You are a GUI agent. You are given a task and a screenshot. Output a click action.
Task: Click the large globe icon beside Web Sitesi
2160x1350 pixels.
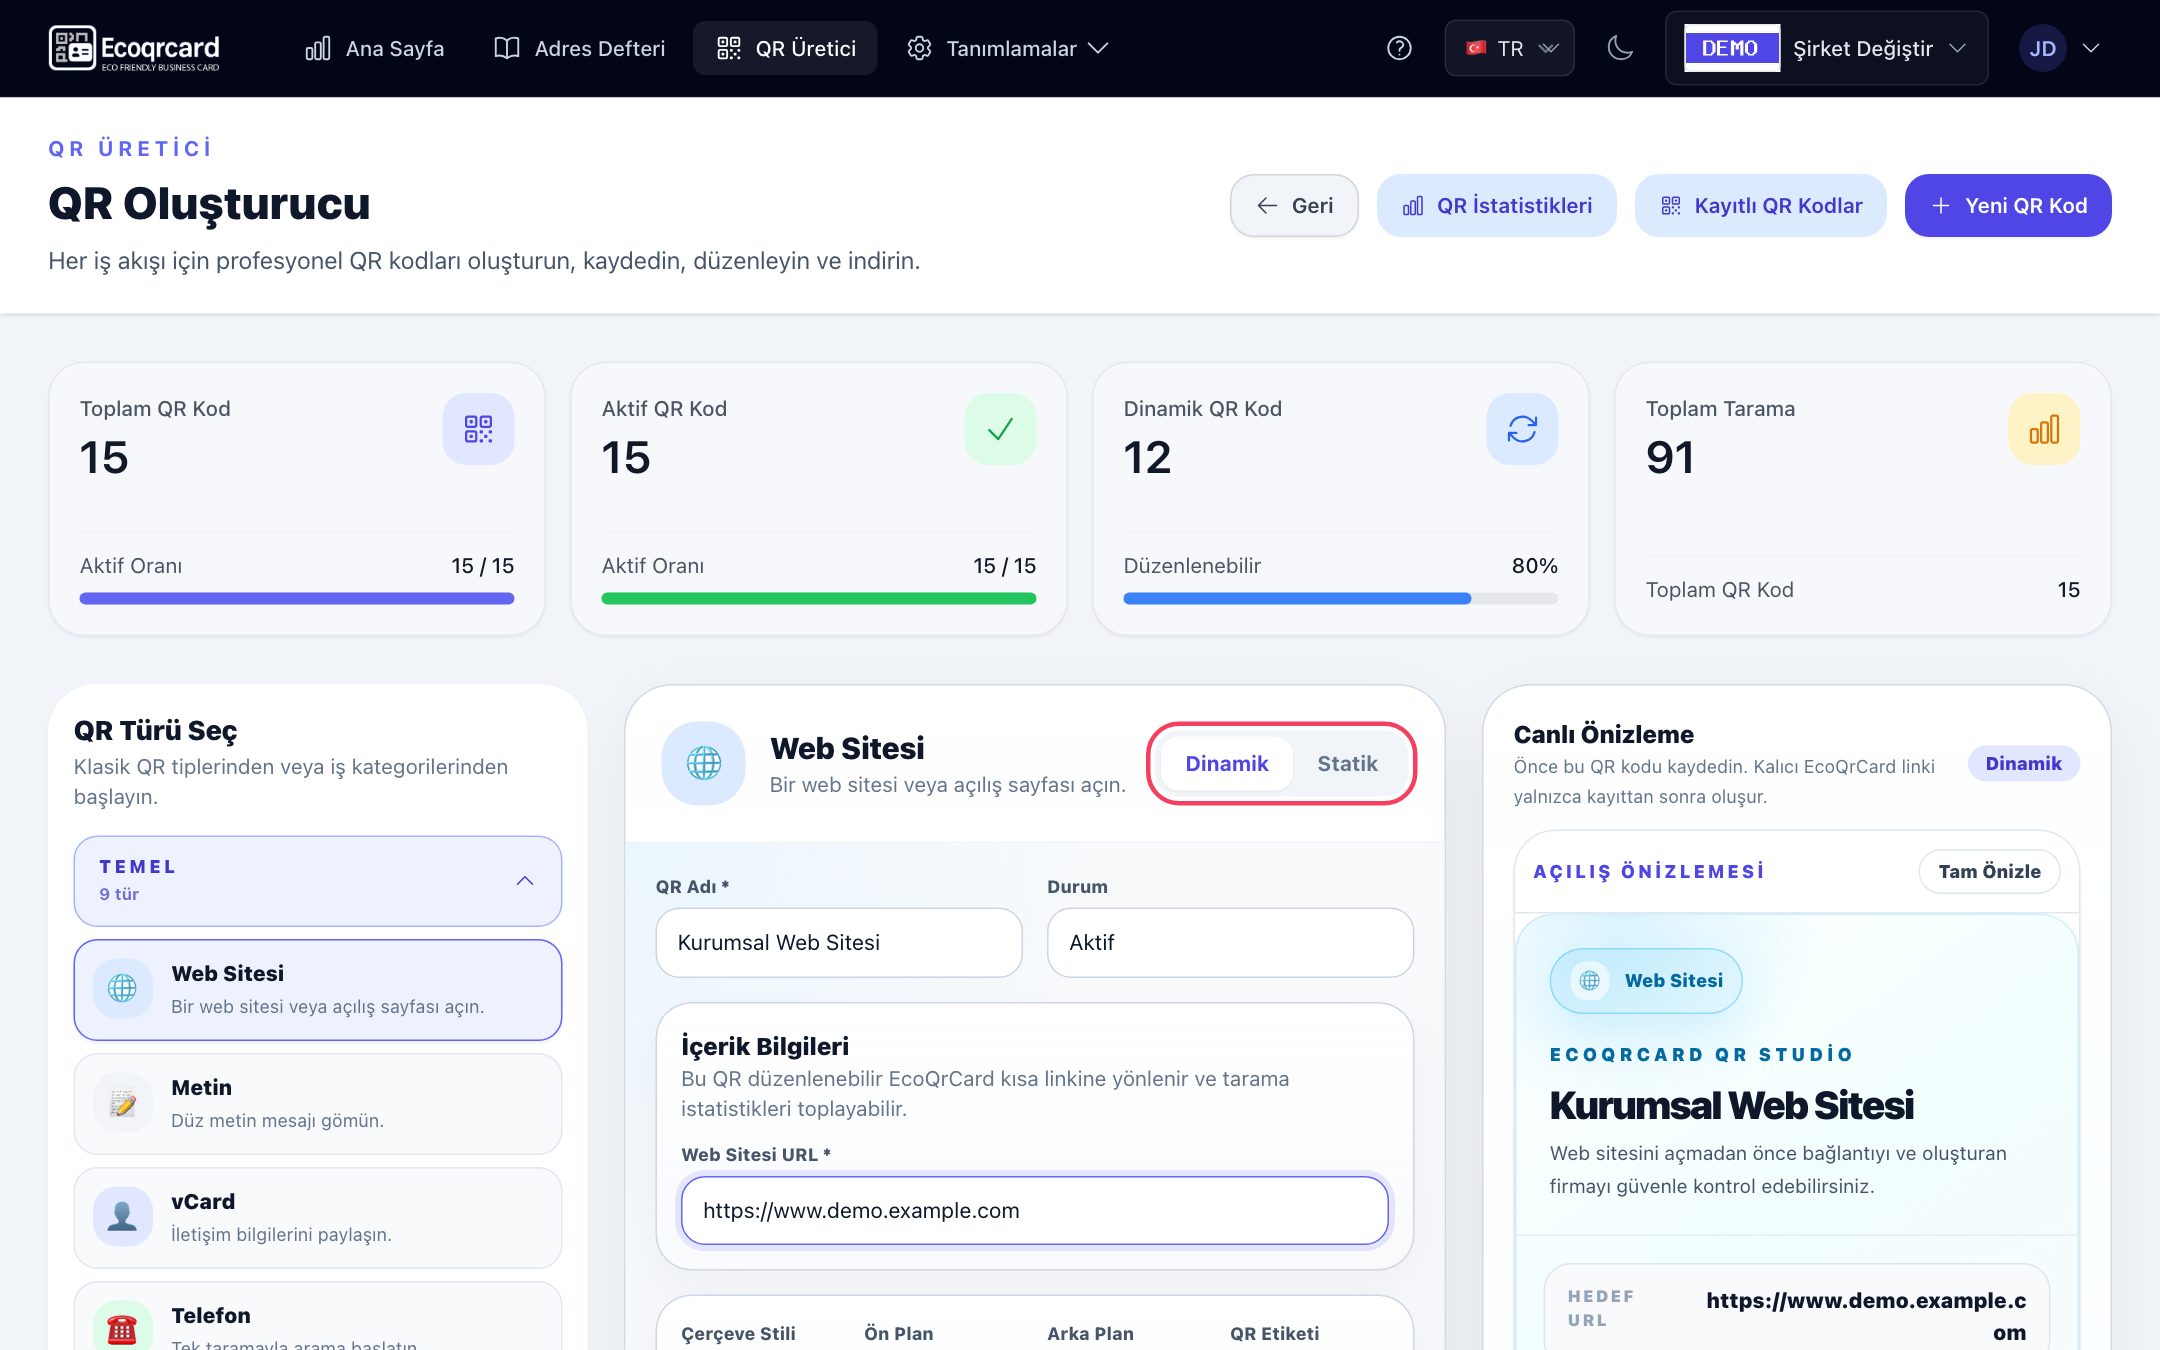tap(703, 763)
